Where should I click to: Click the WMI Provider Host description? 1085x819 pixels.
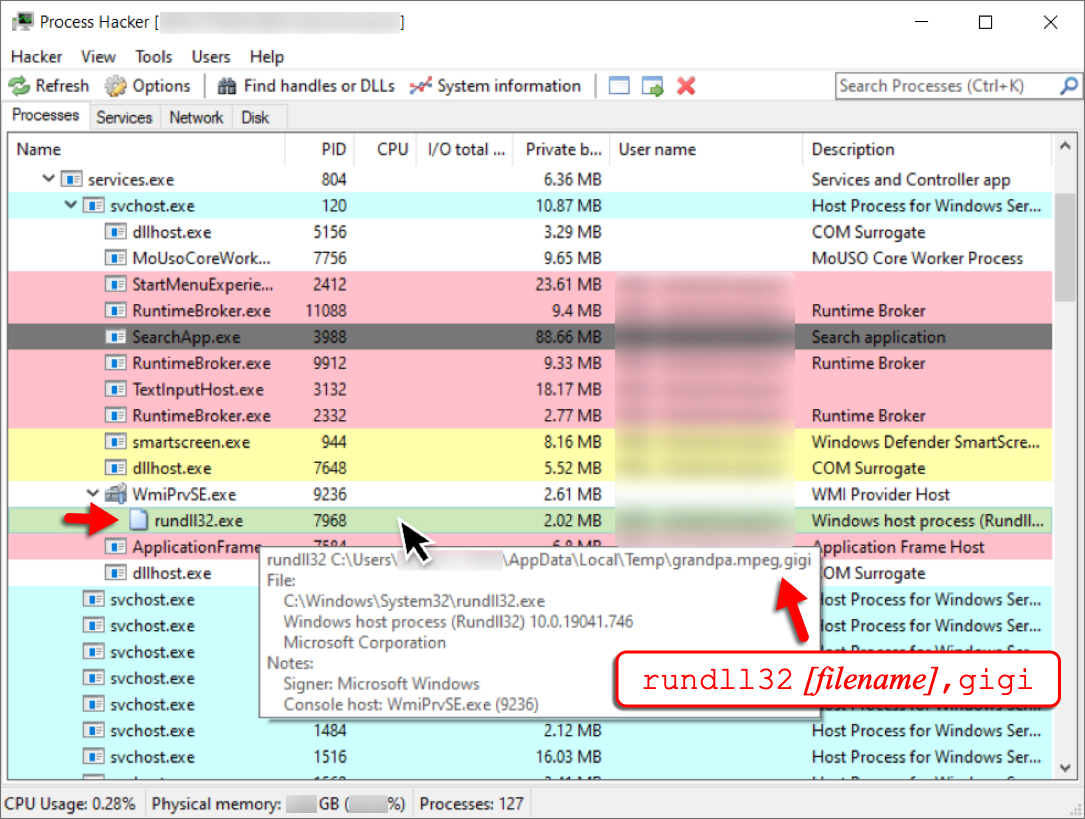[880, 495]
